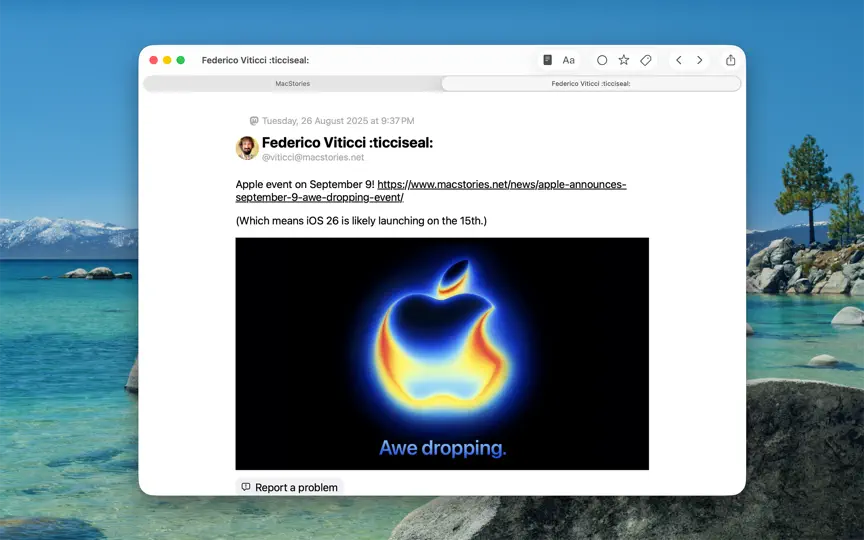Toggle the reader view icon
This screenshot has height=540, width=864.
(x=547, y=60)
